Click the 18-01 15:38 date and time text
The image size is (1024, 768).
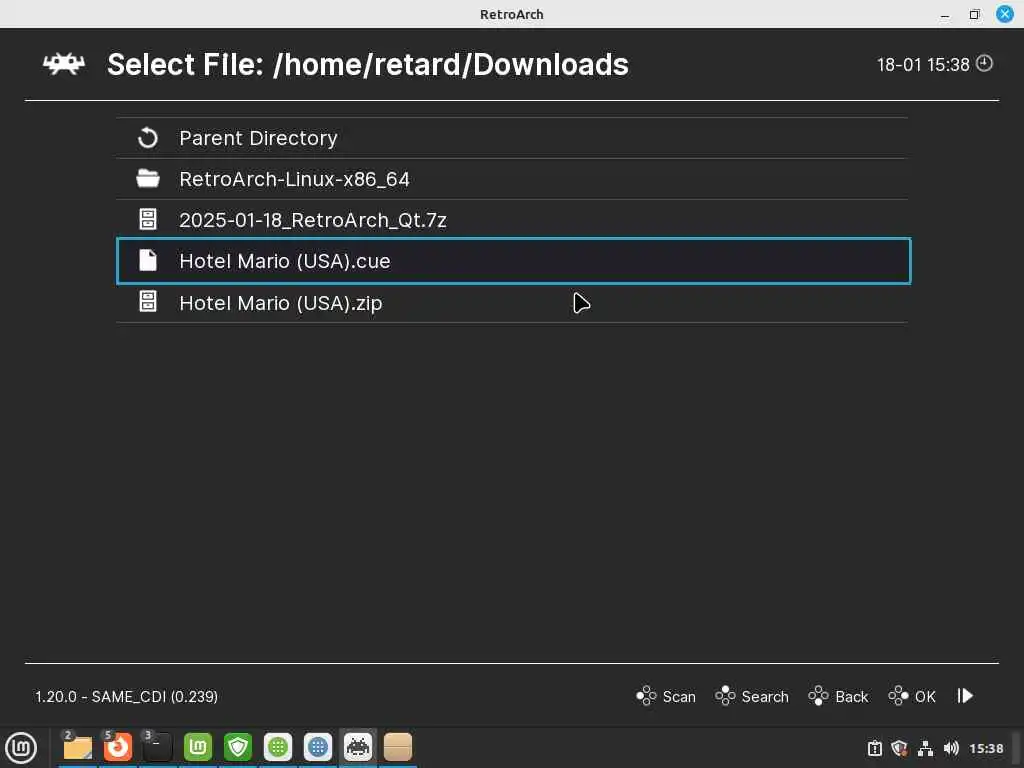[x=923, y=65]
